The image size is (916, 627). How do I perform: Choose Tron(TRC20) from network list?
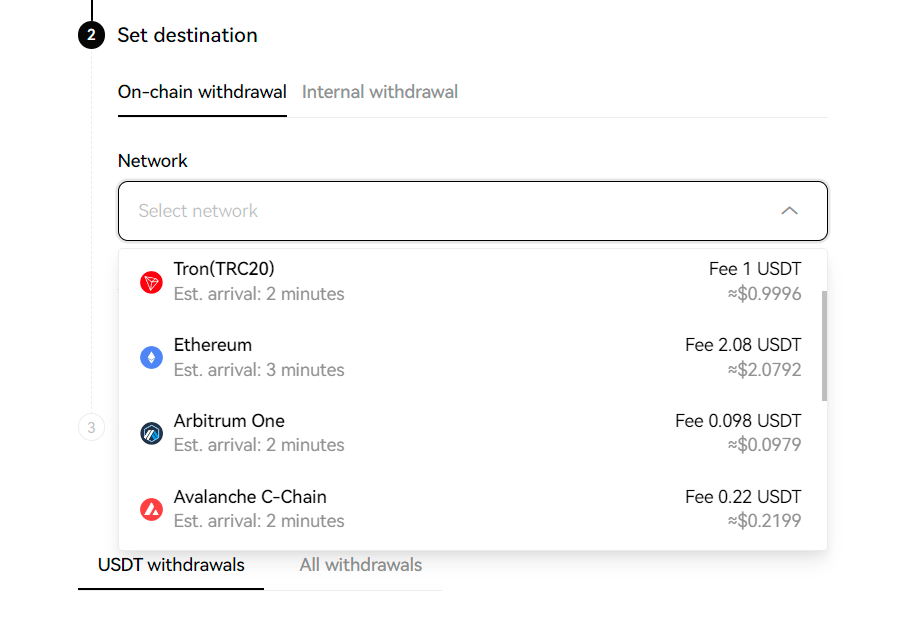tap(224, 269)
